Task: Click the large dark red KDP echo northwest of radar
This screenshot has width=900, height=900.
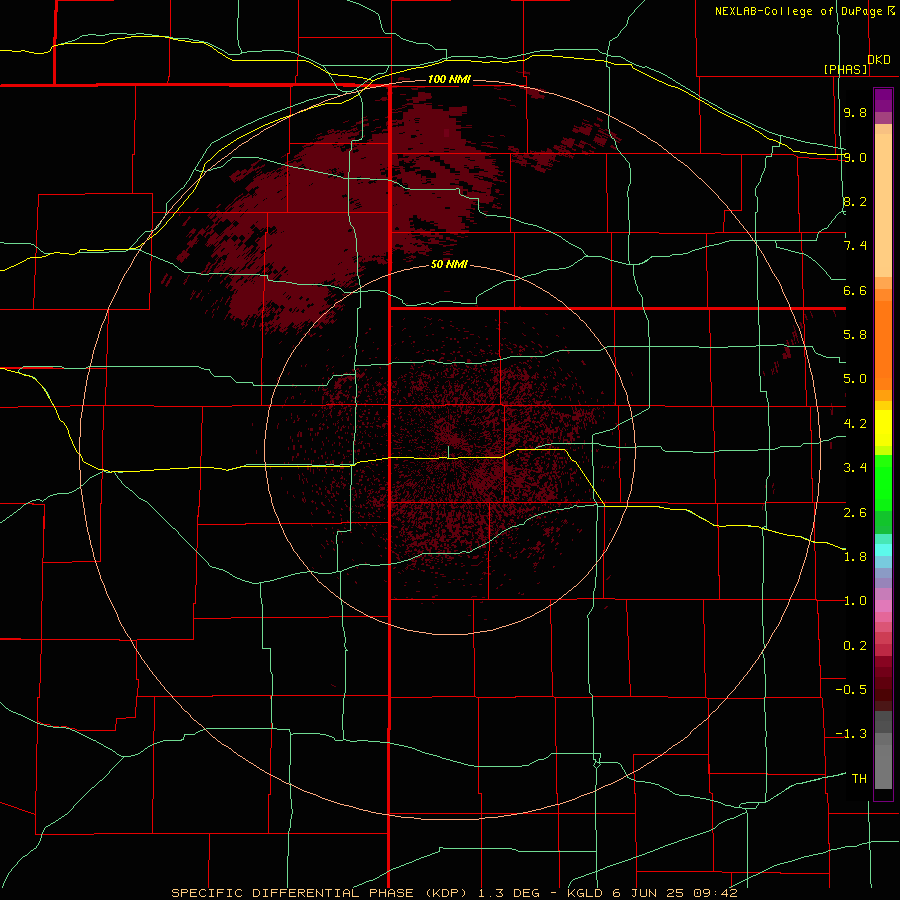Action: [x=321, y=230]
